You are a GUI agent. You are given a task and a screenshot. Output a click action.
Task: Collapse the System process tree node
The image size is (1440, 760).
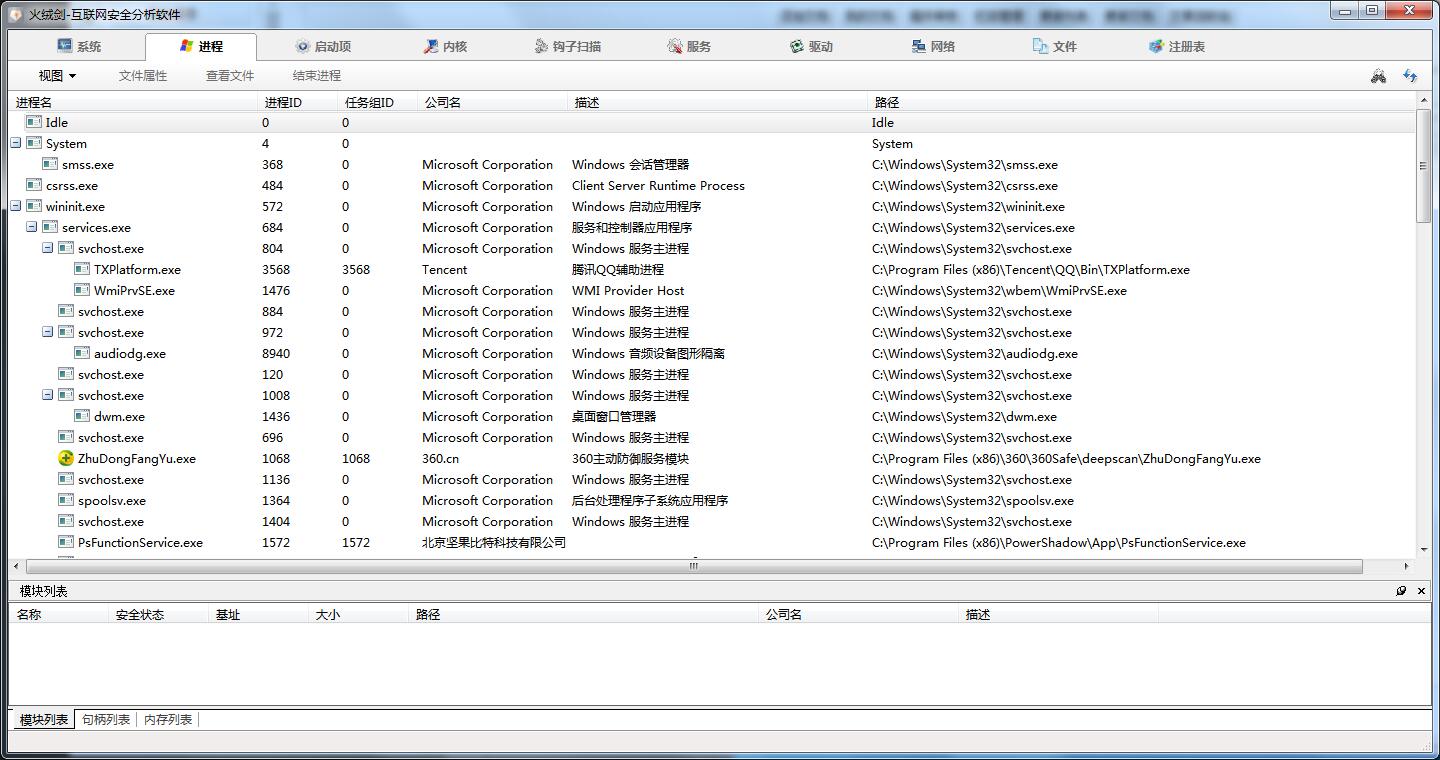16,144
